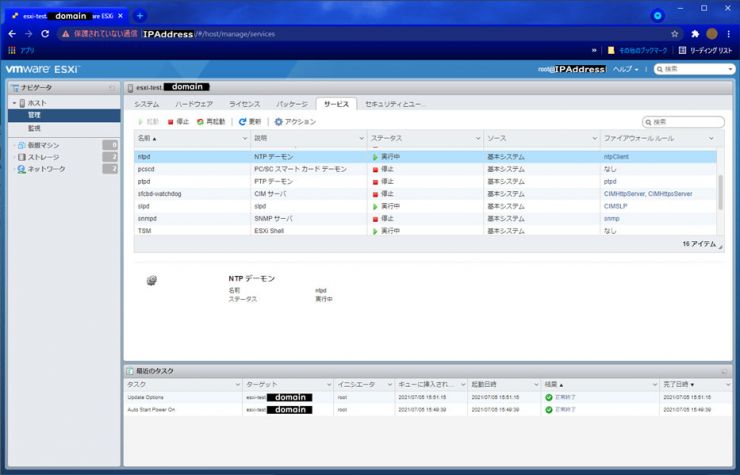Switch to the Licensing tab

(244, 104)
